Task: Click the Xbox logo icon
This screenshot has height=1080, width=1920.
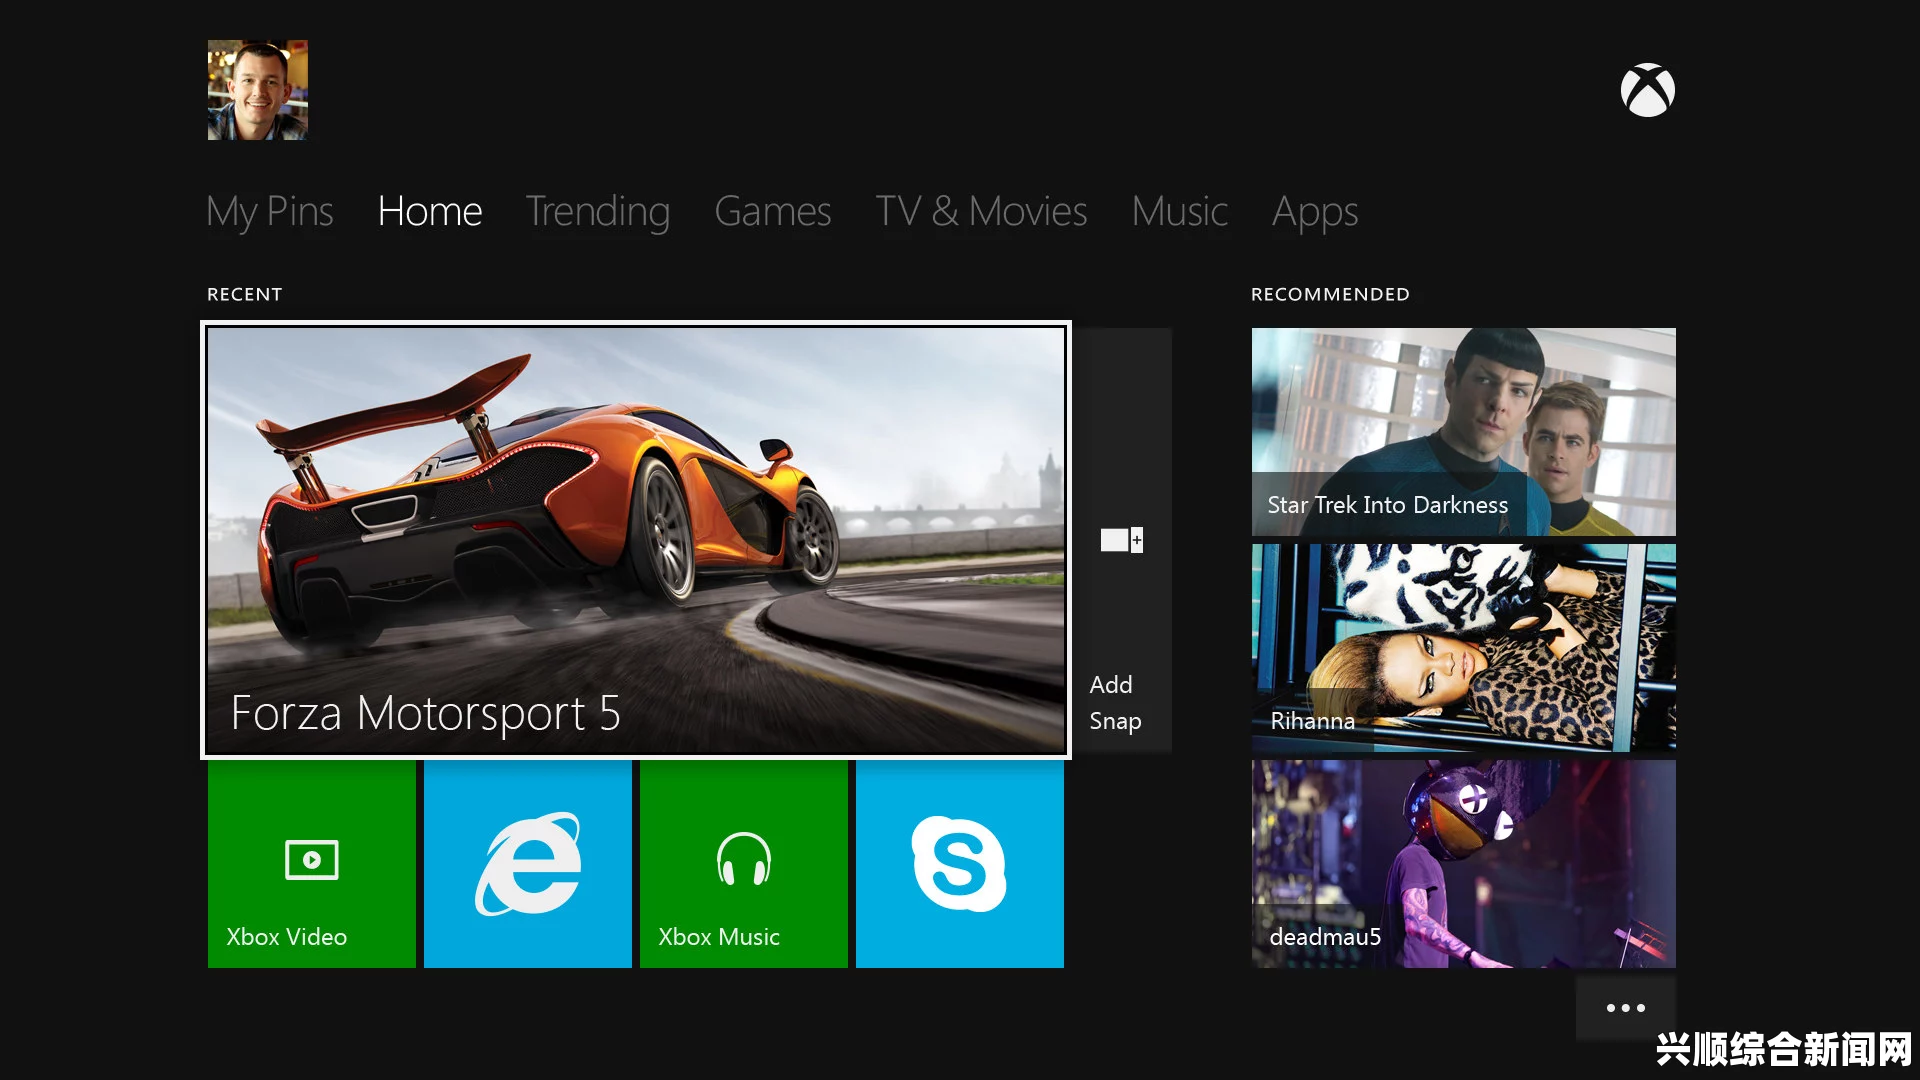Action: [x=1648, y=91]
